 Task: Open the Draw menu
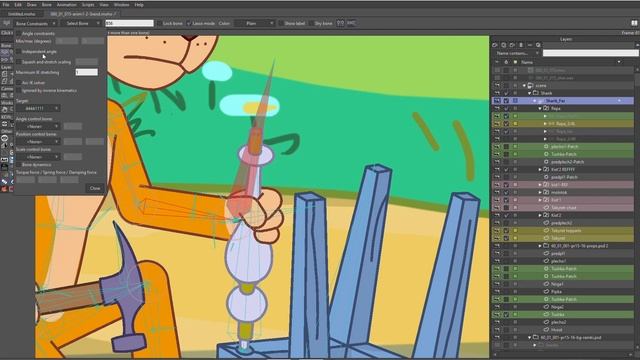click(x=31, y=4)
